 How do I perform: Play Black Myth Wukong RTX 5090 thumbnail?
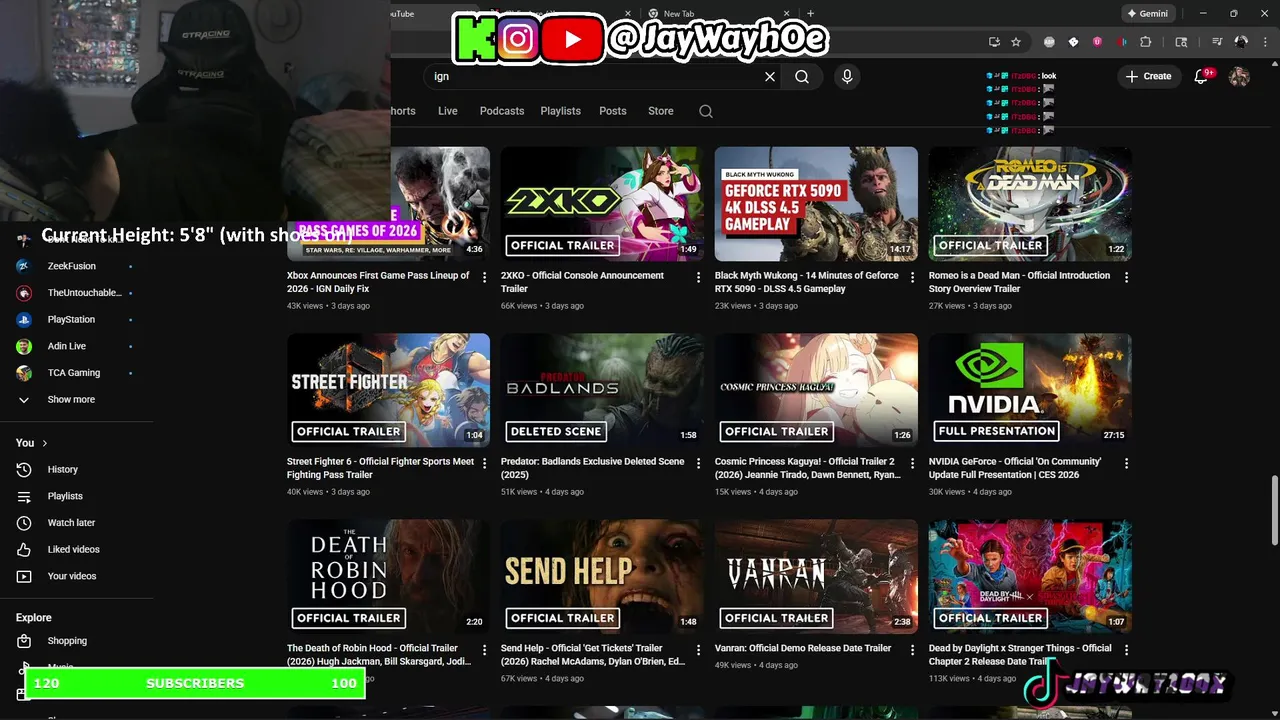click(x=816, y=204)
